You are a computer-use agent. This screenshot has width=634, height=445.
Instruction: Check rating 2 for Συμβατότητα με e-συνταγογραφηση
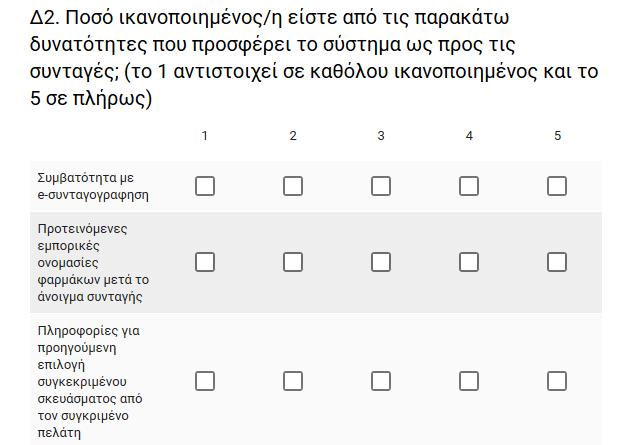pyautogui.click(x=293, y=186)
